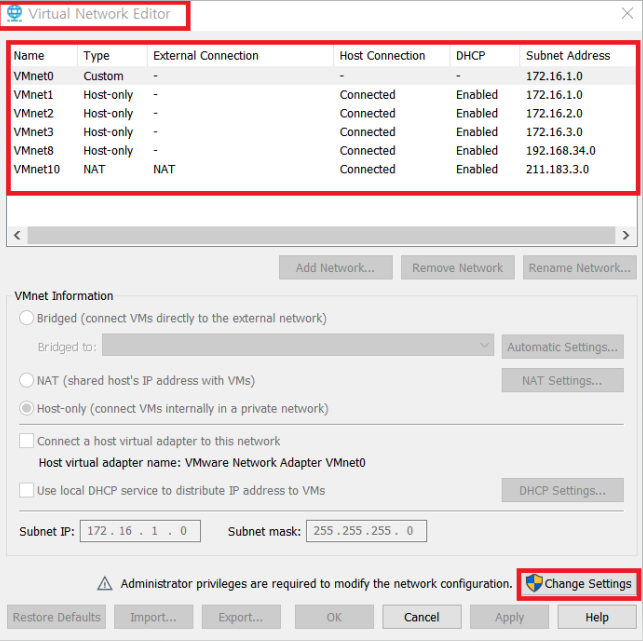Click the scrollbar left arrow
Viewport: 643px width, 641px height.
coord(17,235)
